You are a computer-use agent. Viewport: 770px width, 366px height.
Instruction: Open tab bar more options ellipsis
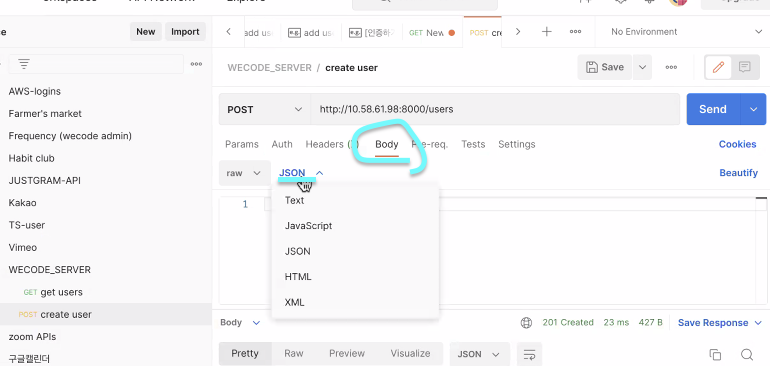click(x=575, y=31)
